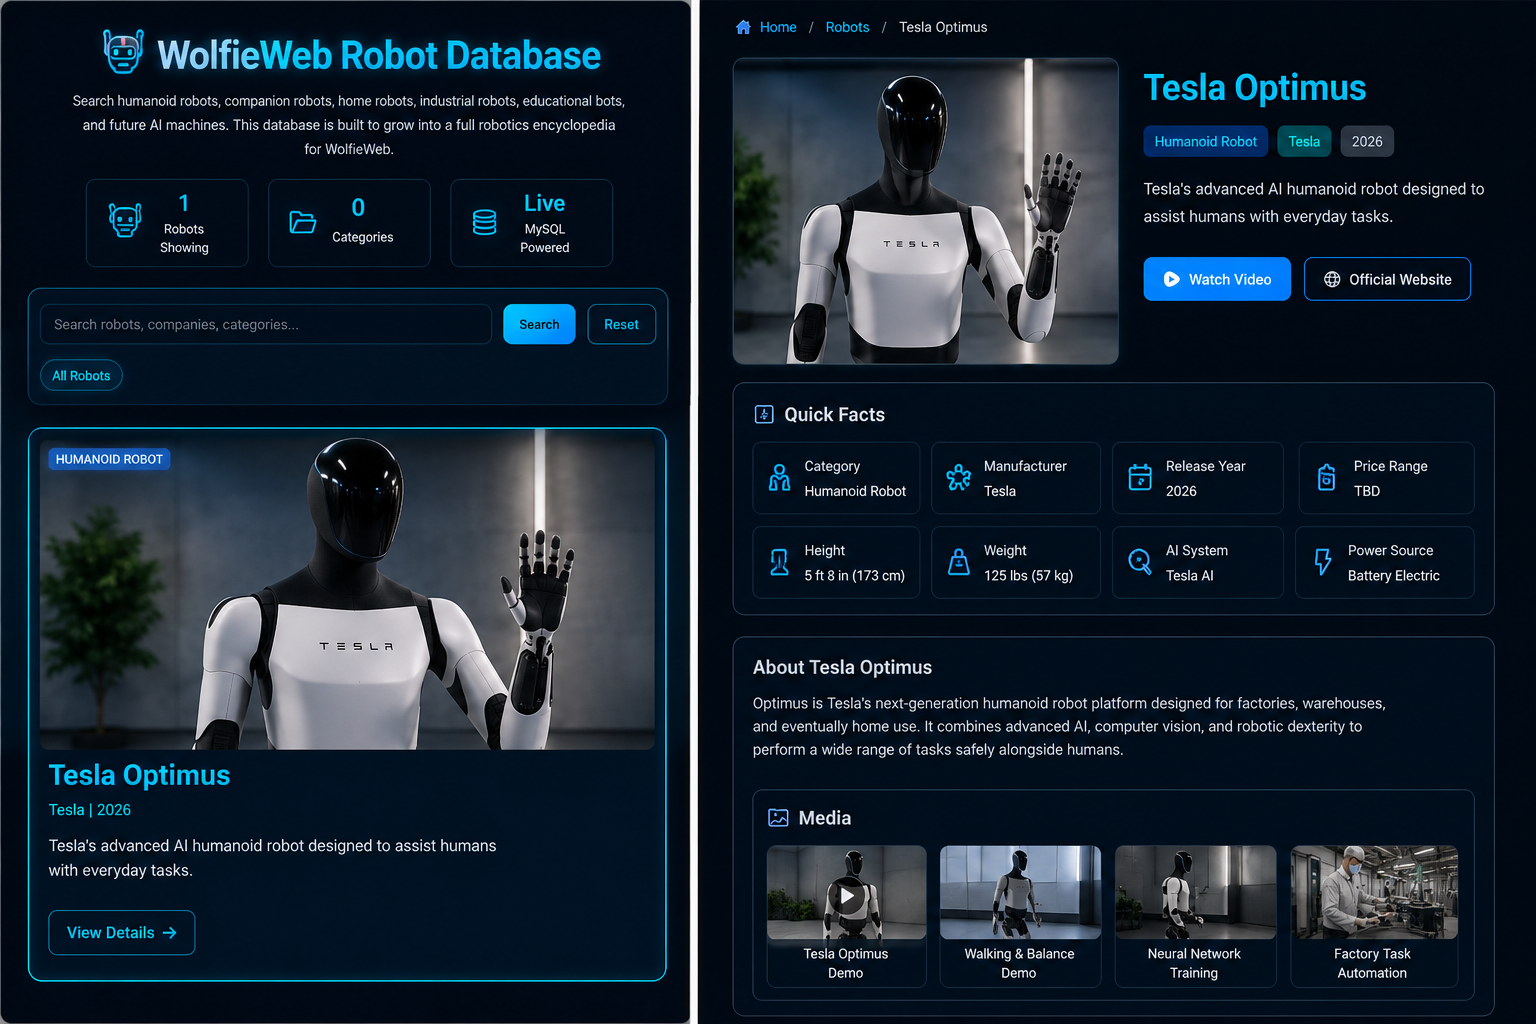Screen dimensions: 1536x1024
Task: Click the database icon beside Live MySQL Powered
Action: tap(485, 222)
